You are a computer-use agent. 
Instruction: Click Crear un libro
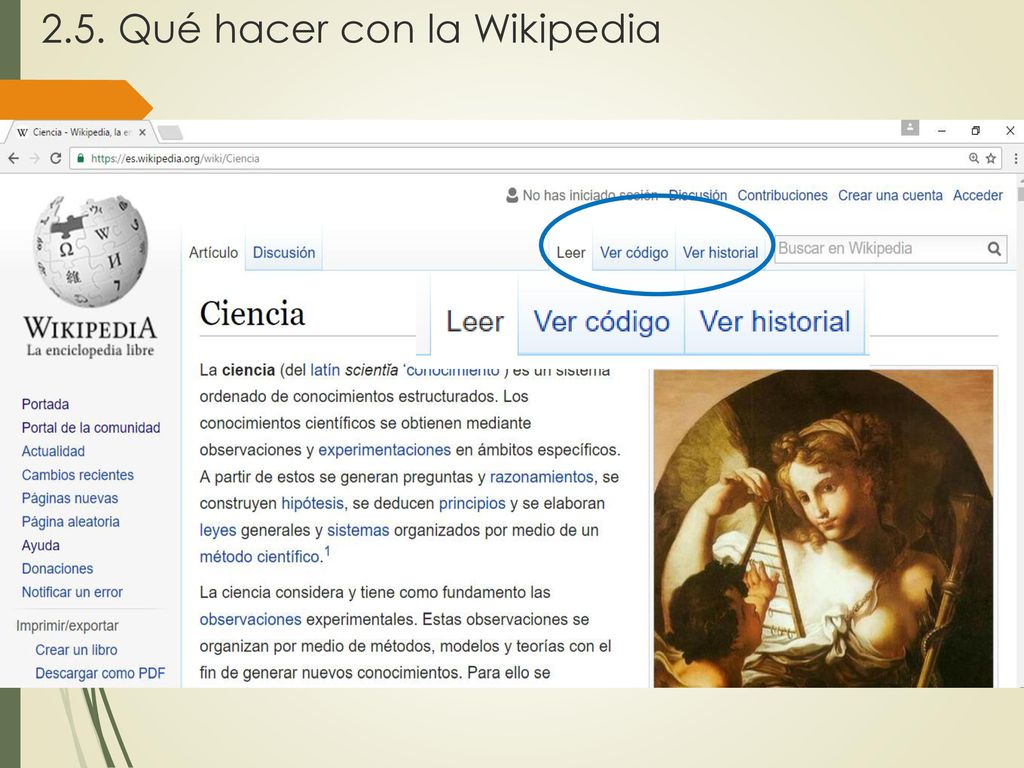(x=76, y=650)
